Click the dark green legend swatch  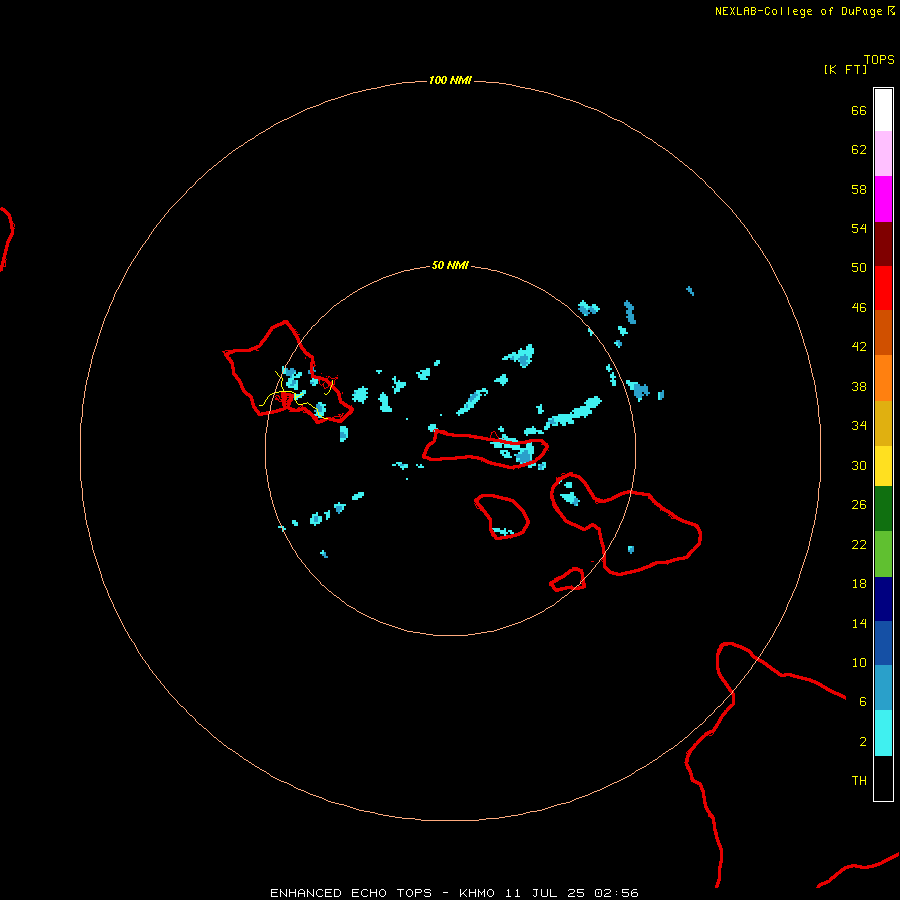[x=883, y=509]
